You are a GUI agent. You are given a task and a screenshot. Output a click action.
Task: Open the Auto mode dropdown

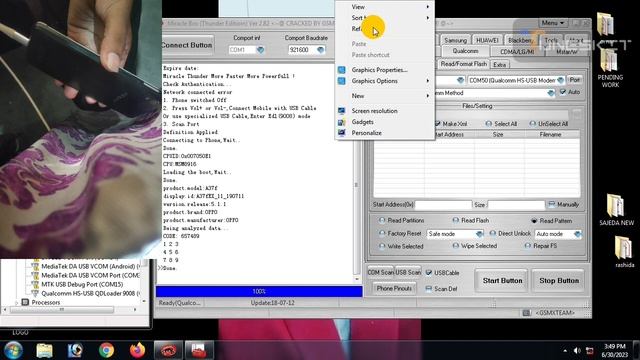[577, 234]
